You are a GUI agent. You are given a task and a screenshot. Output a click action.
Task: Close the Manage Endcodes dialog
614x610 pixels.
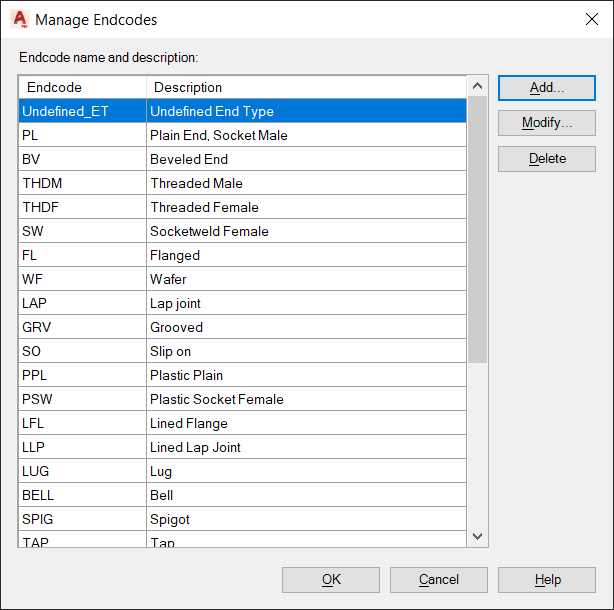(590, 19)
